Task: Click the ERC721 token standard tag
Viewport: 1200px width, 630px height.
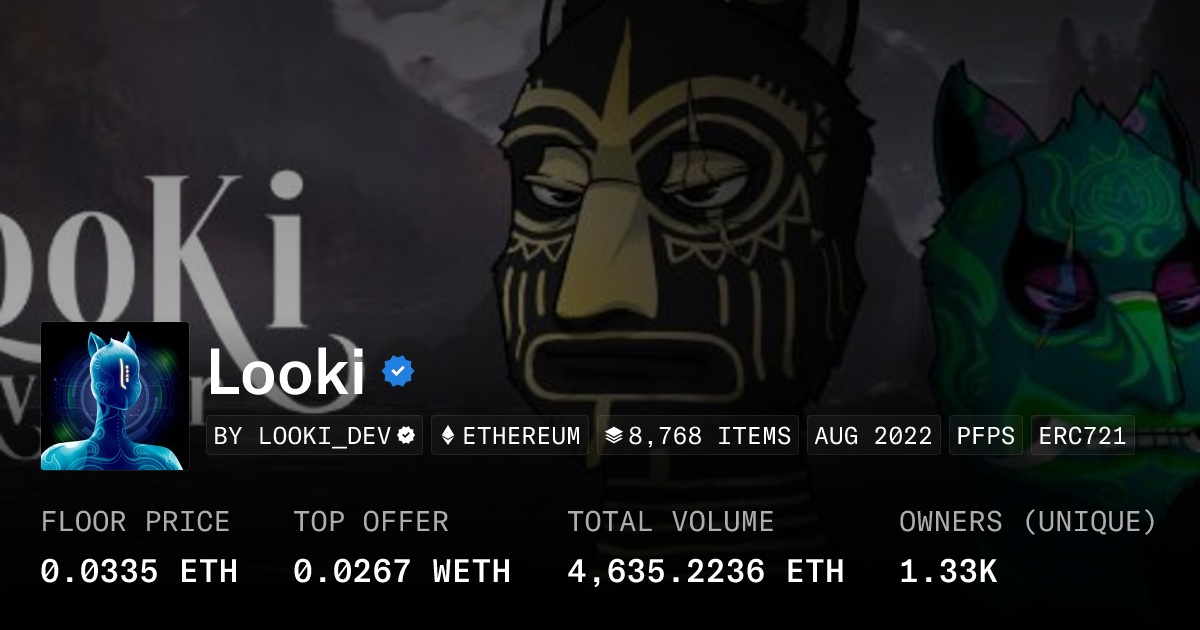Action: coord(1083,436)
